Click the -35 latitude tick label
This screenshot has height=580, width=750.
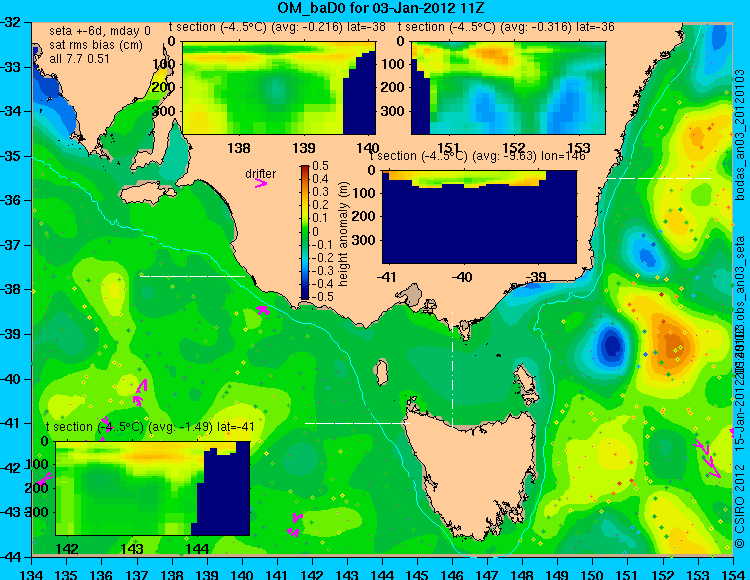pos(12,156)
